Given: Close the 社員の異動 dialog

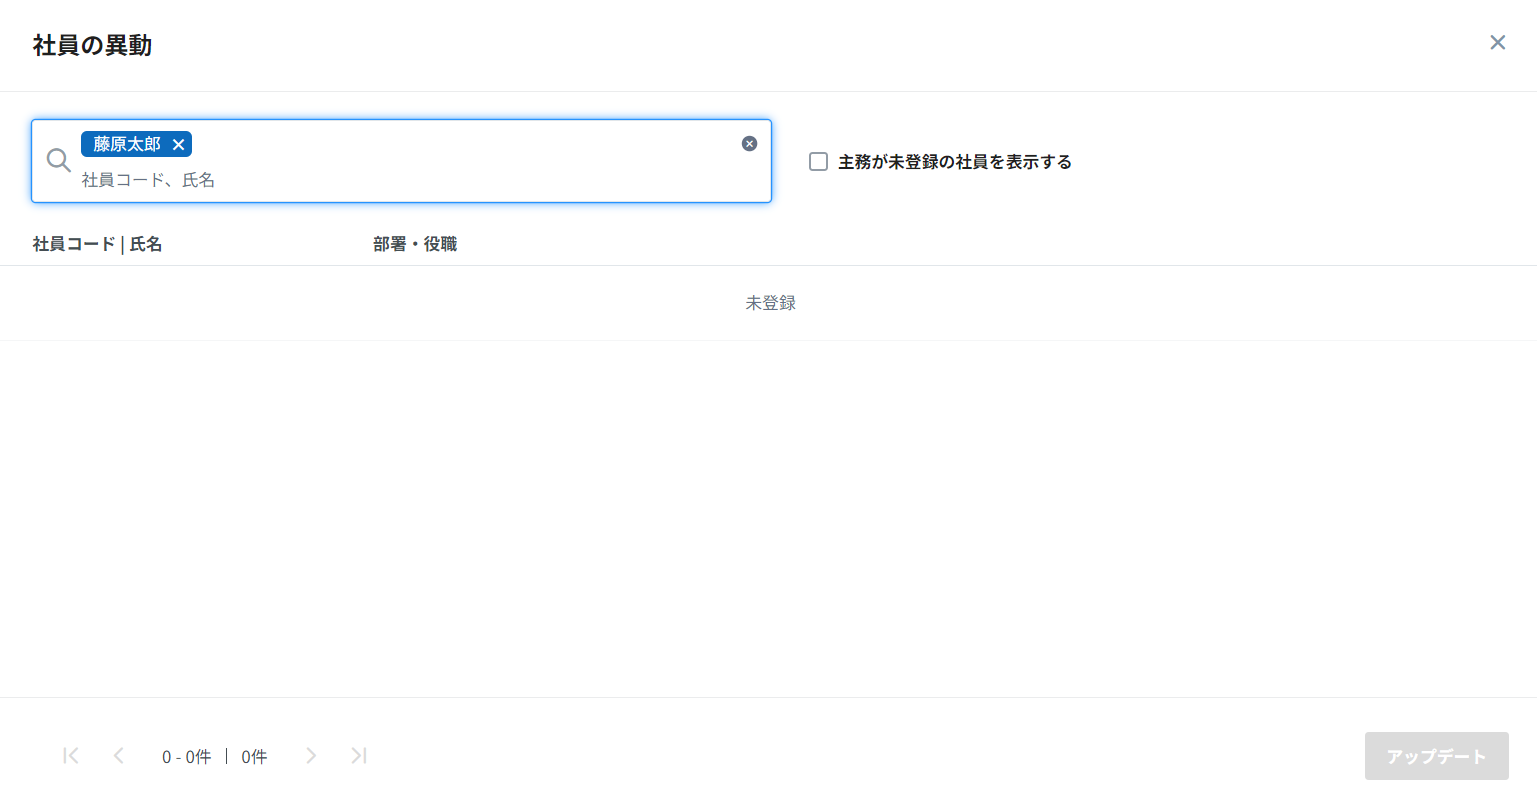Looking at the screenshot, I should (1497, 42).
